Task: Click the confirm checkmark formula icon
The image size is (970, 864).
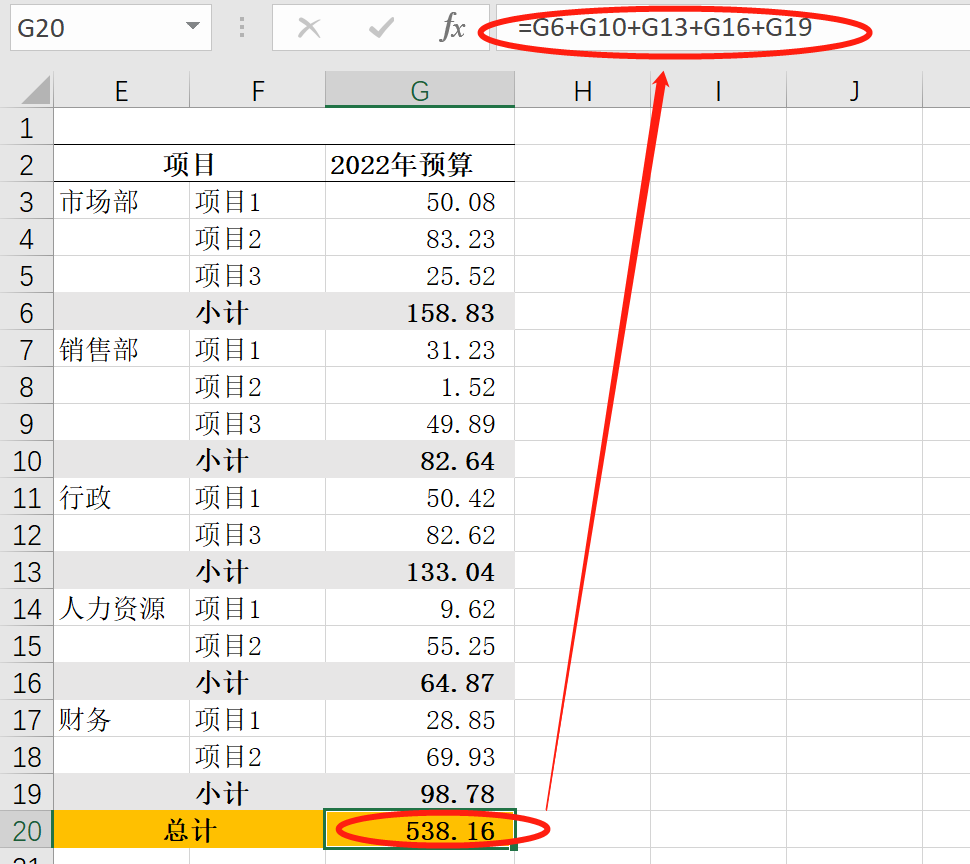Action: 381,28
